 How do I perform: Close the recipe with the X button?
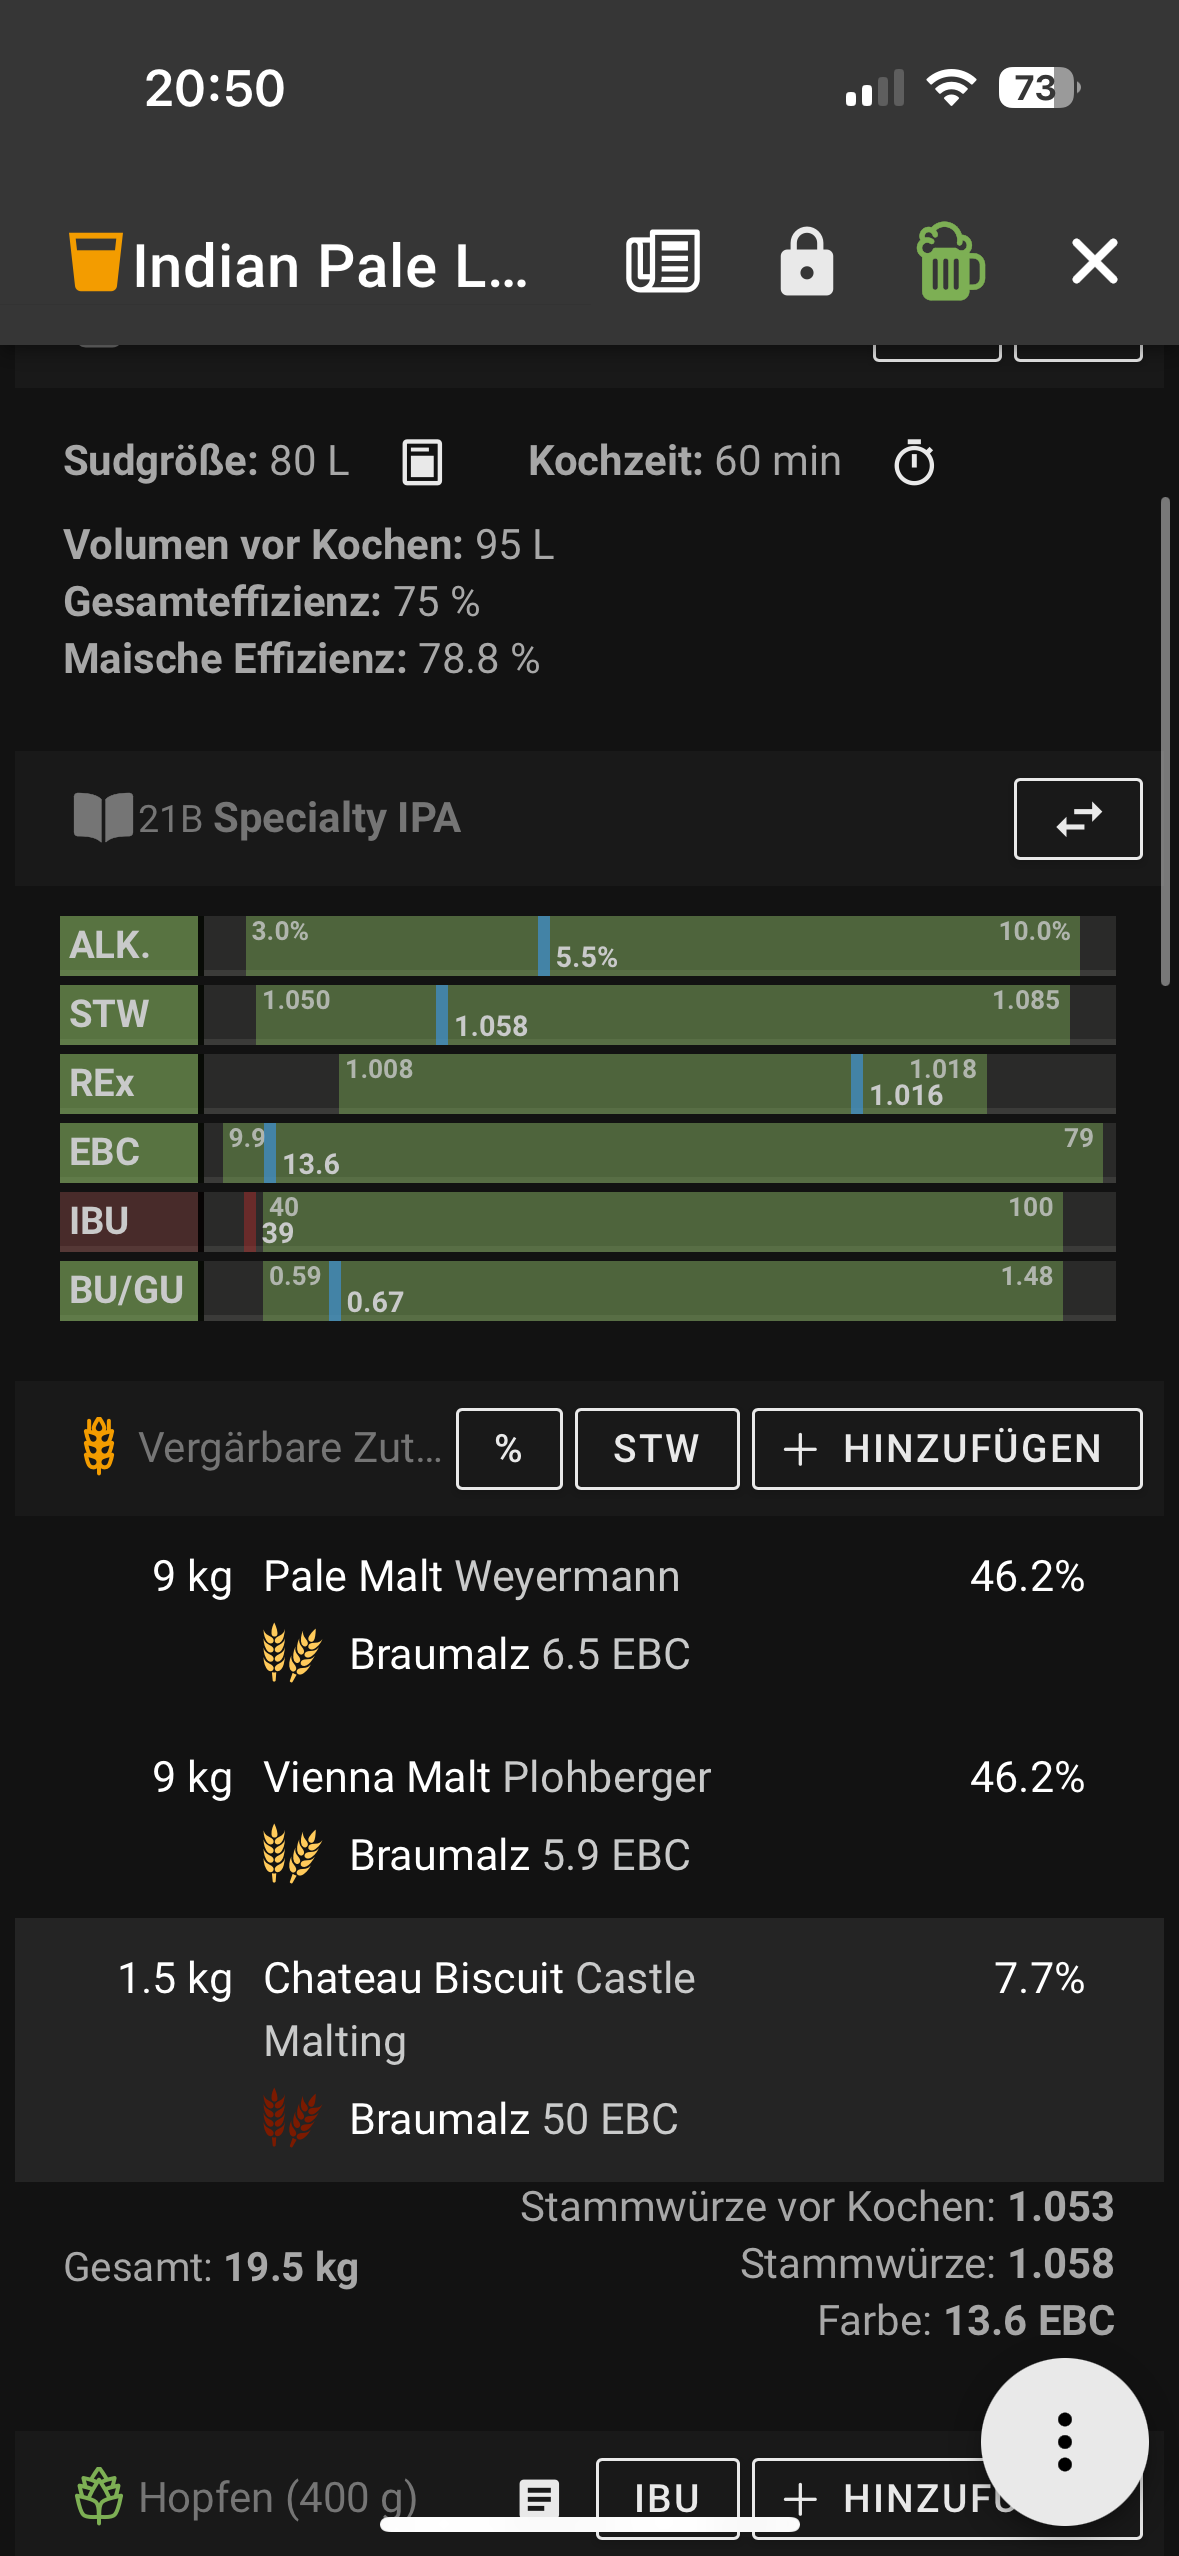coord(1094,263)
